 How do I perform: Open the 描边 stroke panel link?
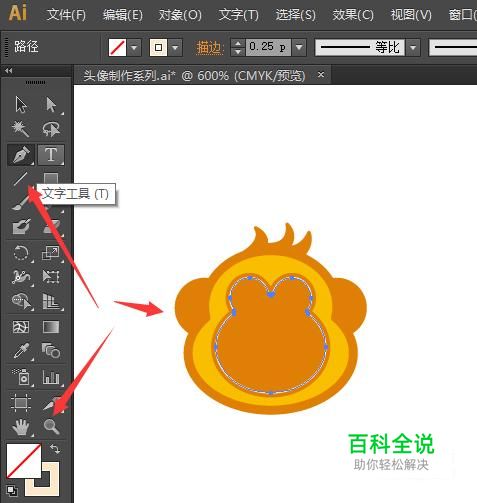209,48
